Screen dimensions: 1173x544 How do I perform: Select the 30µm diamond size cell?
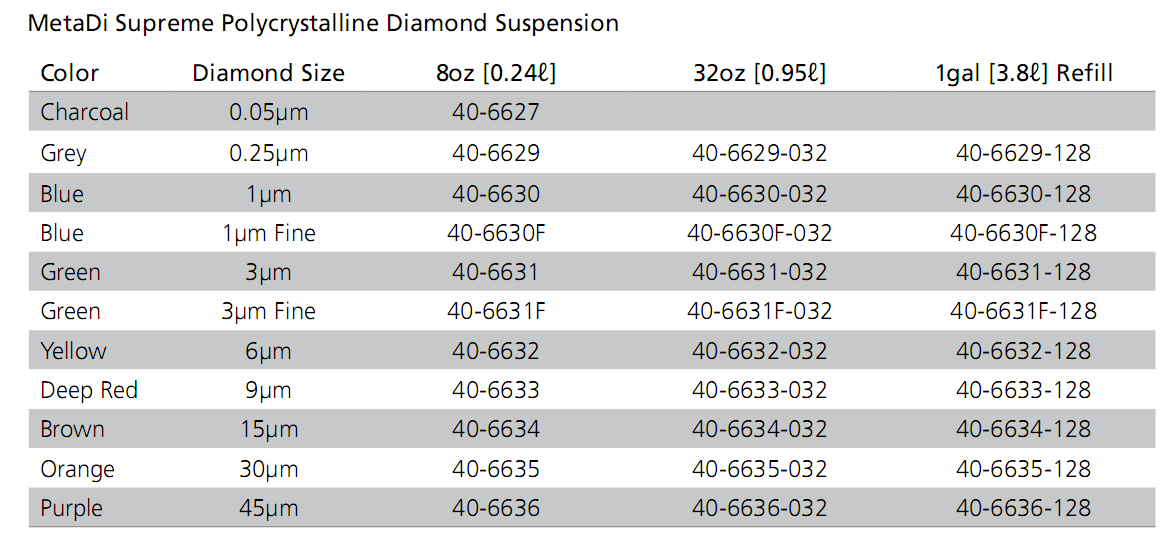(x=269, y=470)
